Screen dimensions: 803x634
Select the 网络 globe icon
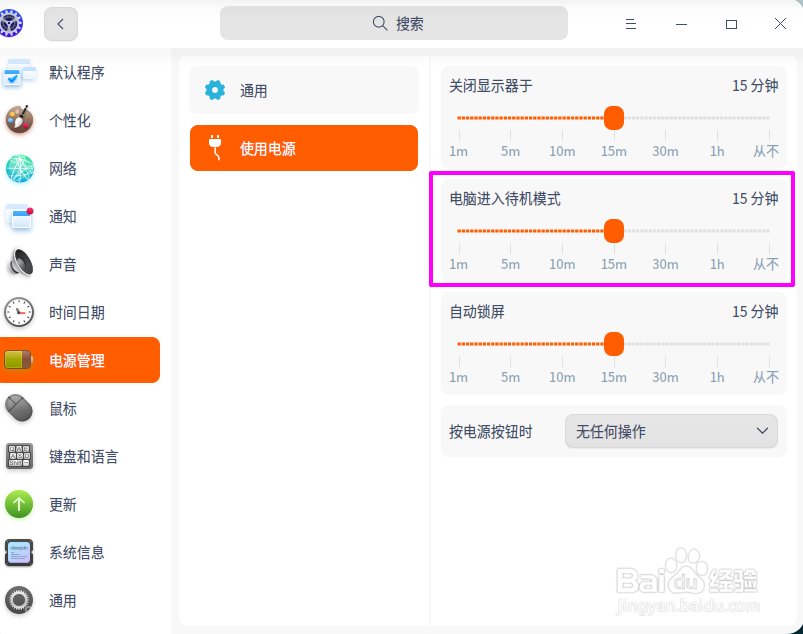19,168
